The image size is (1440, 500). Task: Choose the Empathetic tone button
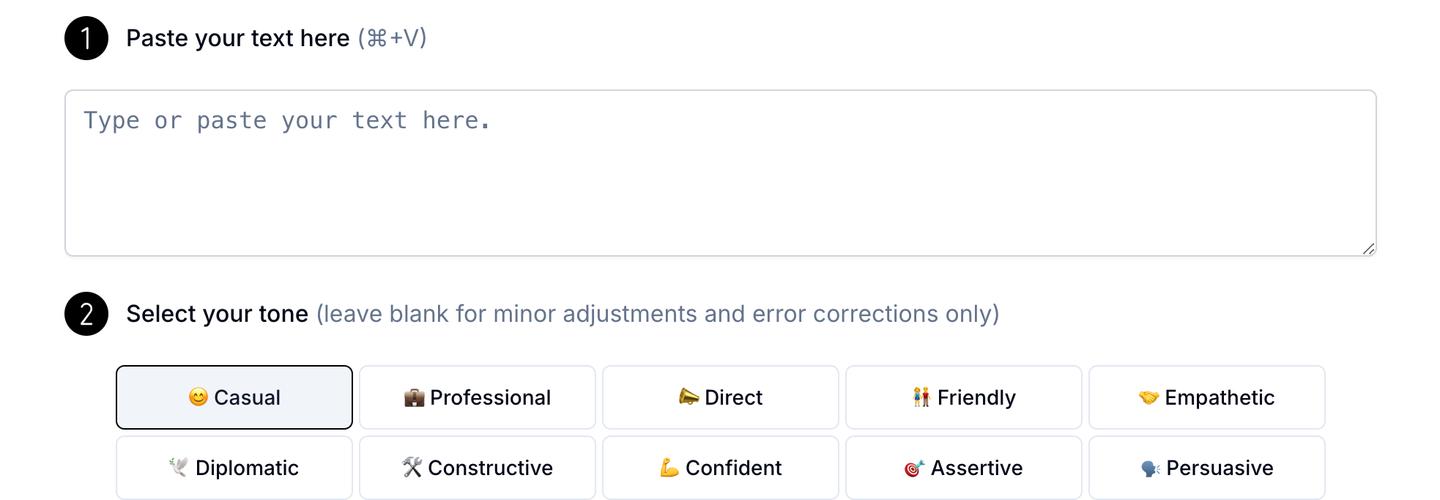1206,397
